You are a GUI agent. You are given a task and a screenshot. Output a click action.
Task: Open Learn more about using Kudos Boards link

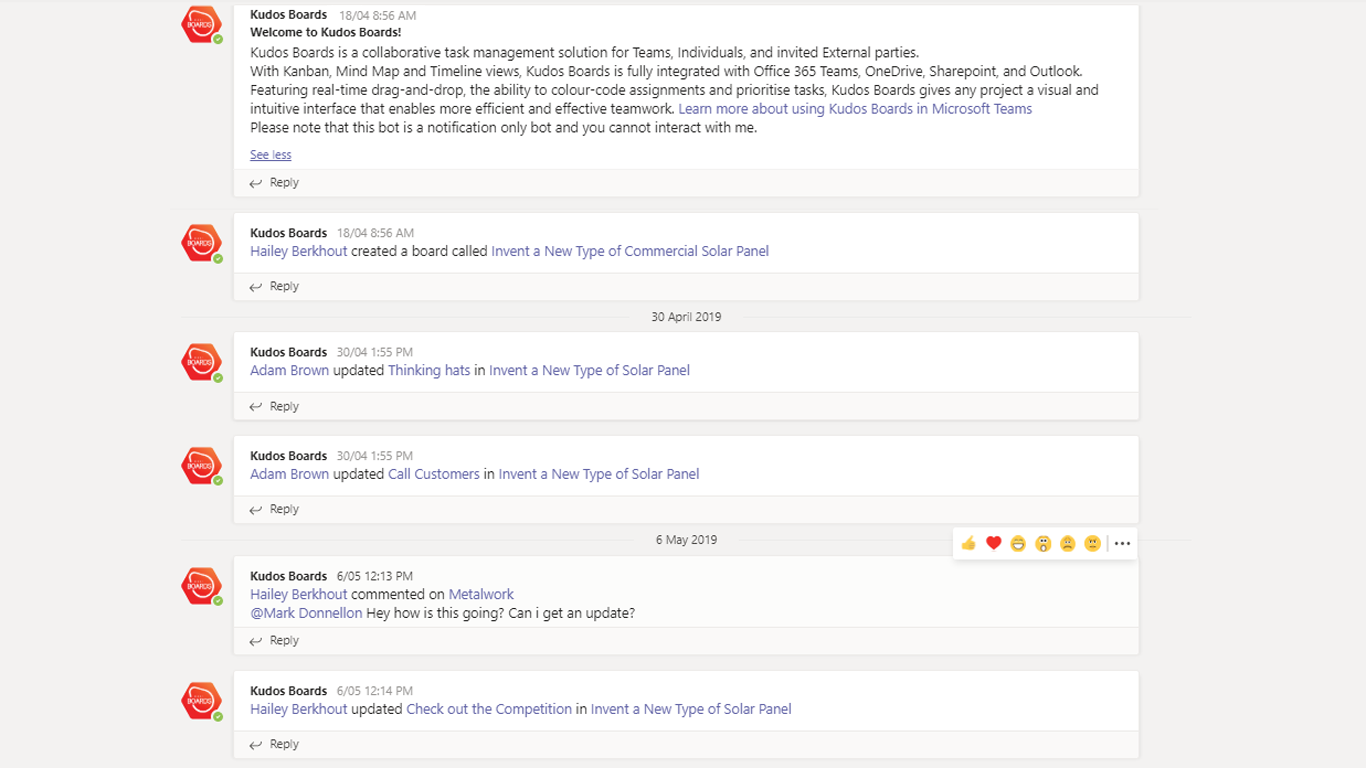pos(855,109)
